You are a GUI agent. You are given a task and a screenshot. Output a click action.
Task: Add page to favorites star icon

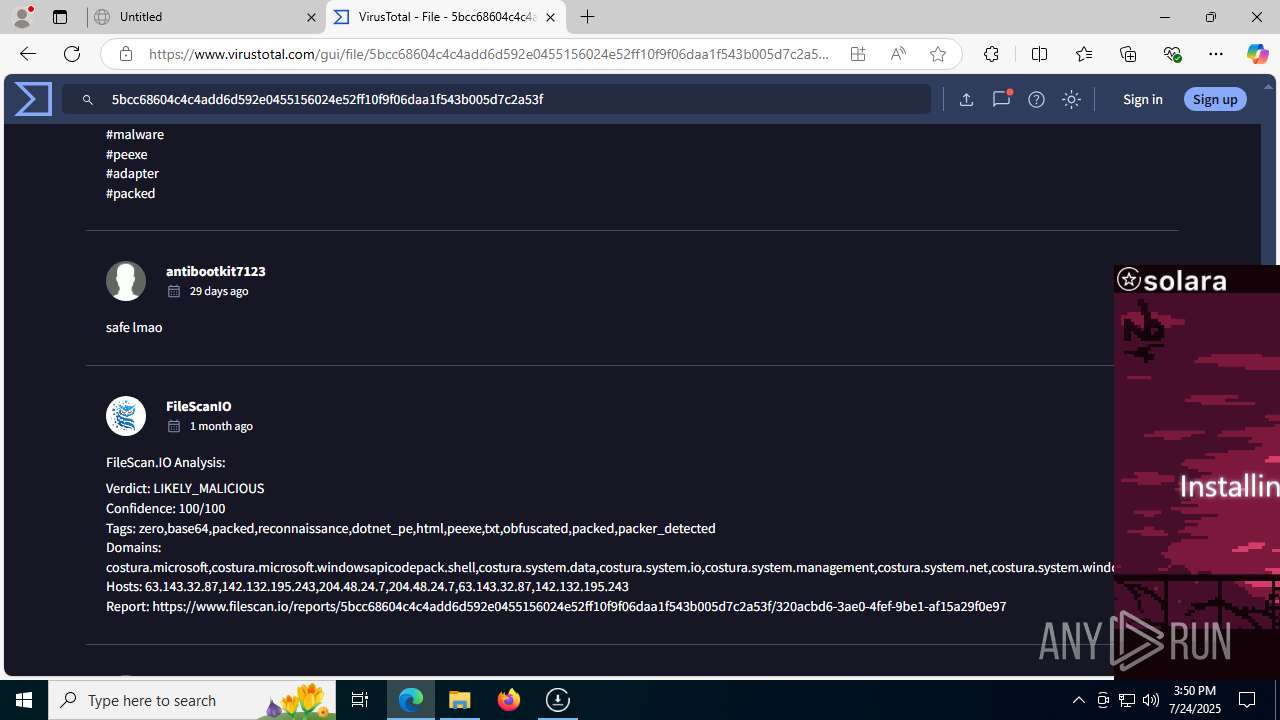938,54
